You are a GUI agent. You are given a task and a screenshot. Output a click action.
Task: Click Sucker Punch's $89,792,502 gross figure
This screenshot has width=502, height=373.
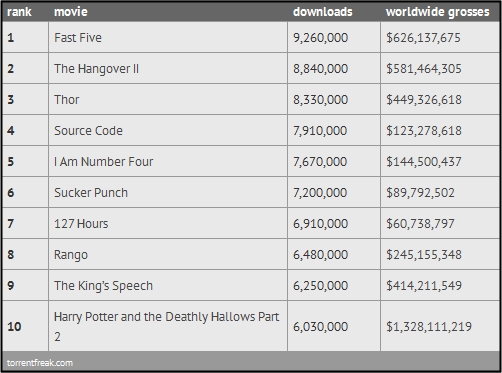click(x=420, y=193)
